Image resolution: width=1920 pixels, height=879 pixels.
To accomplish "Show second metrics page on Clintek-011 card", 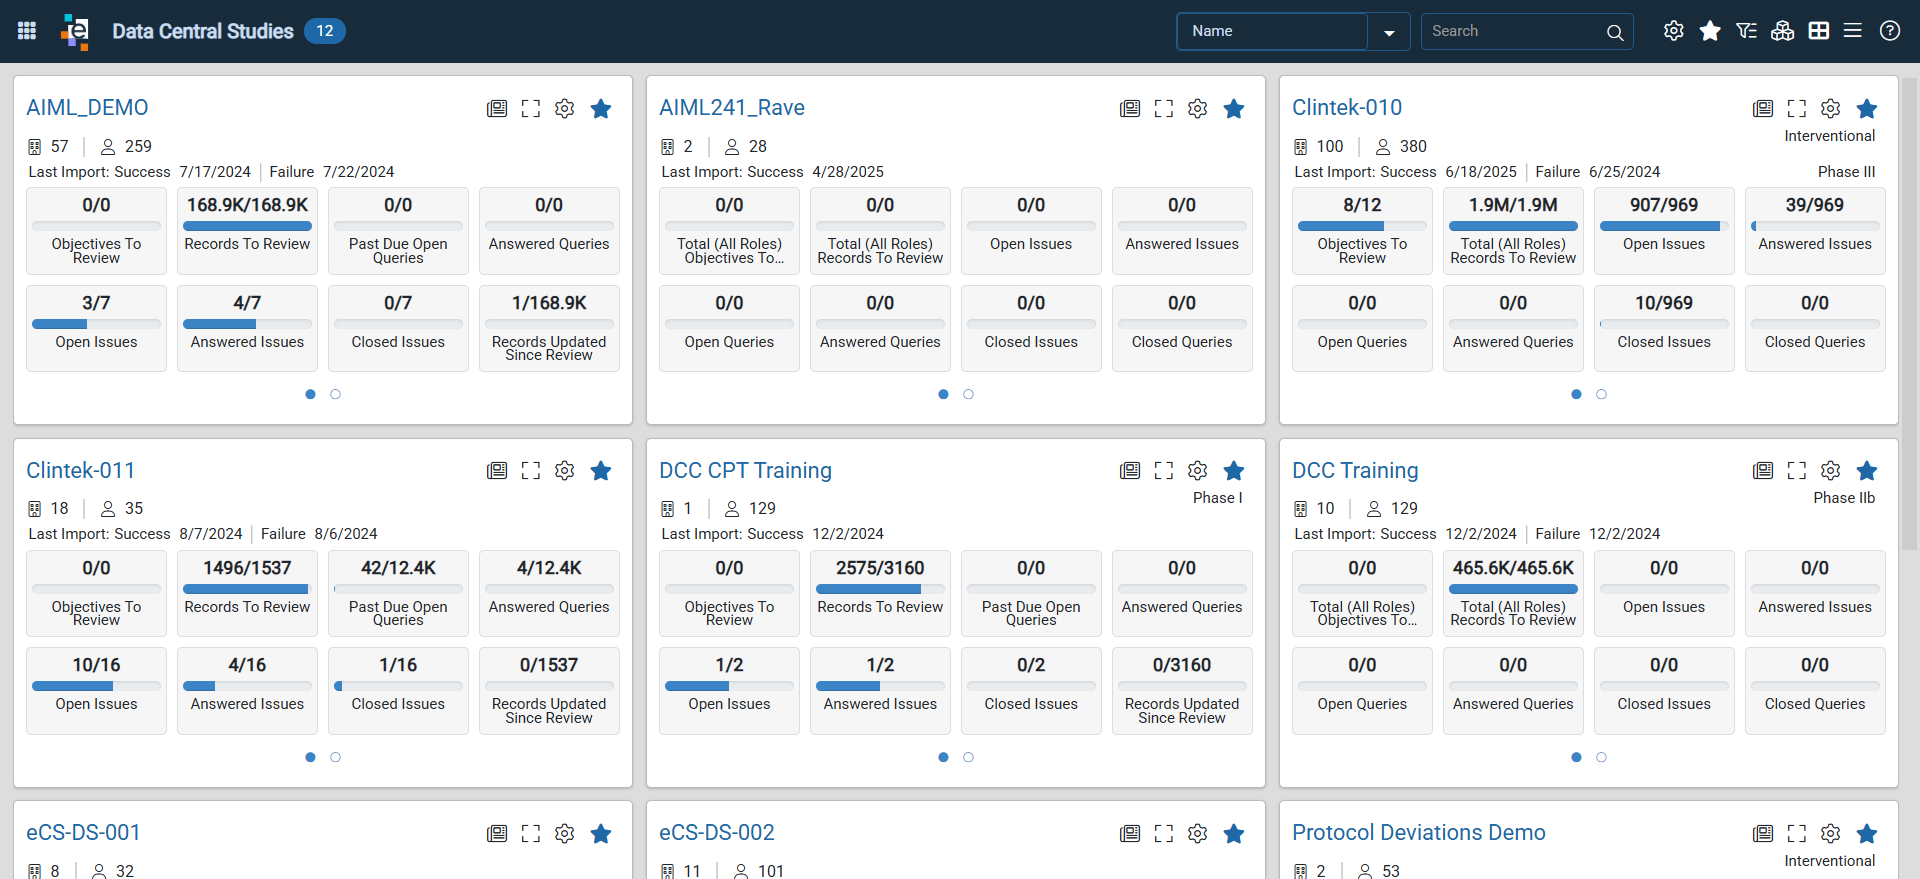I will [x=335, y=757].
